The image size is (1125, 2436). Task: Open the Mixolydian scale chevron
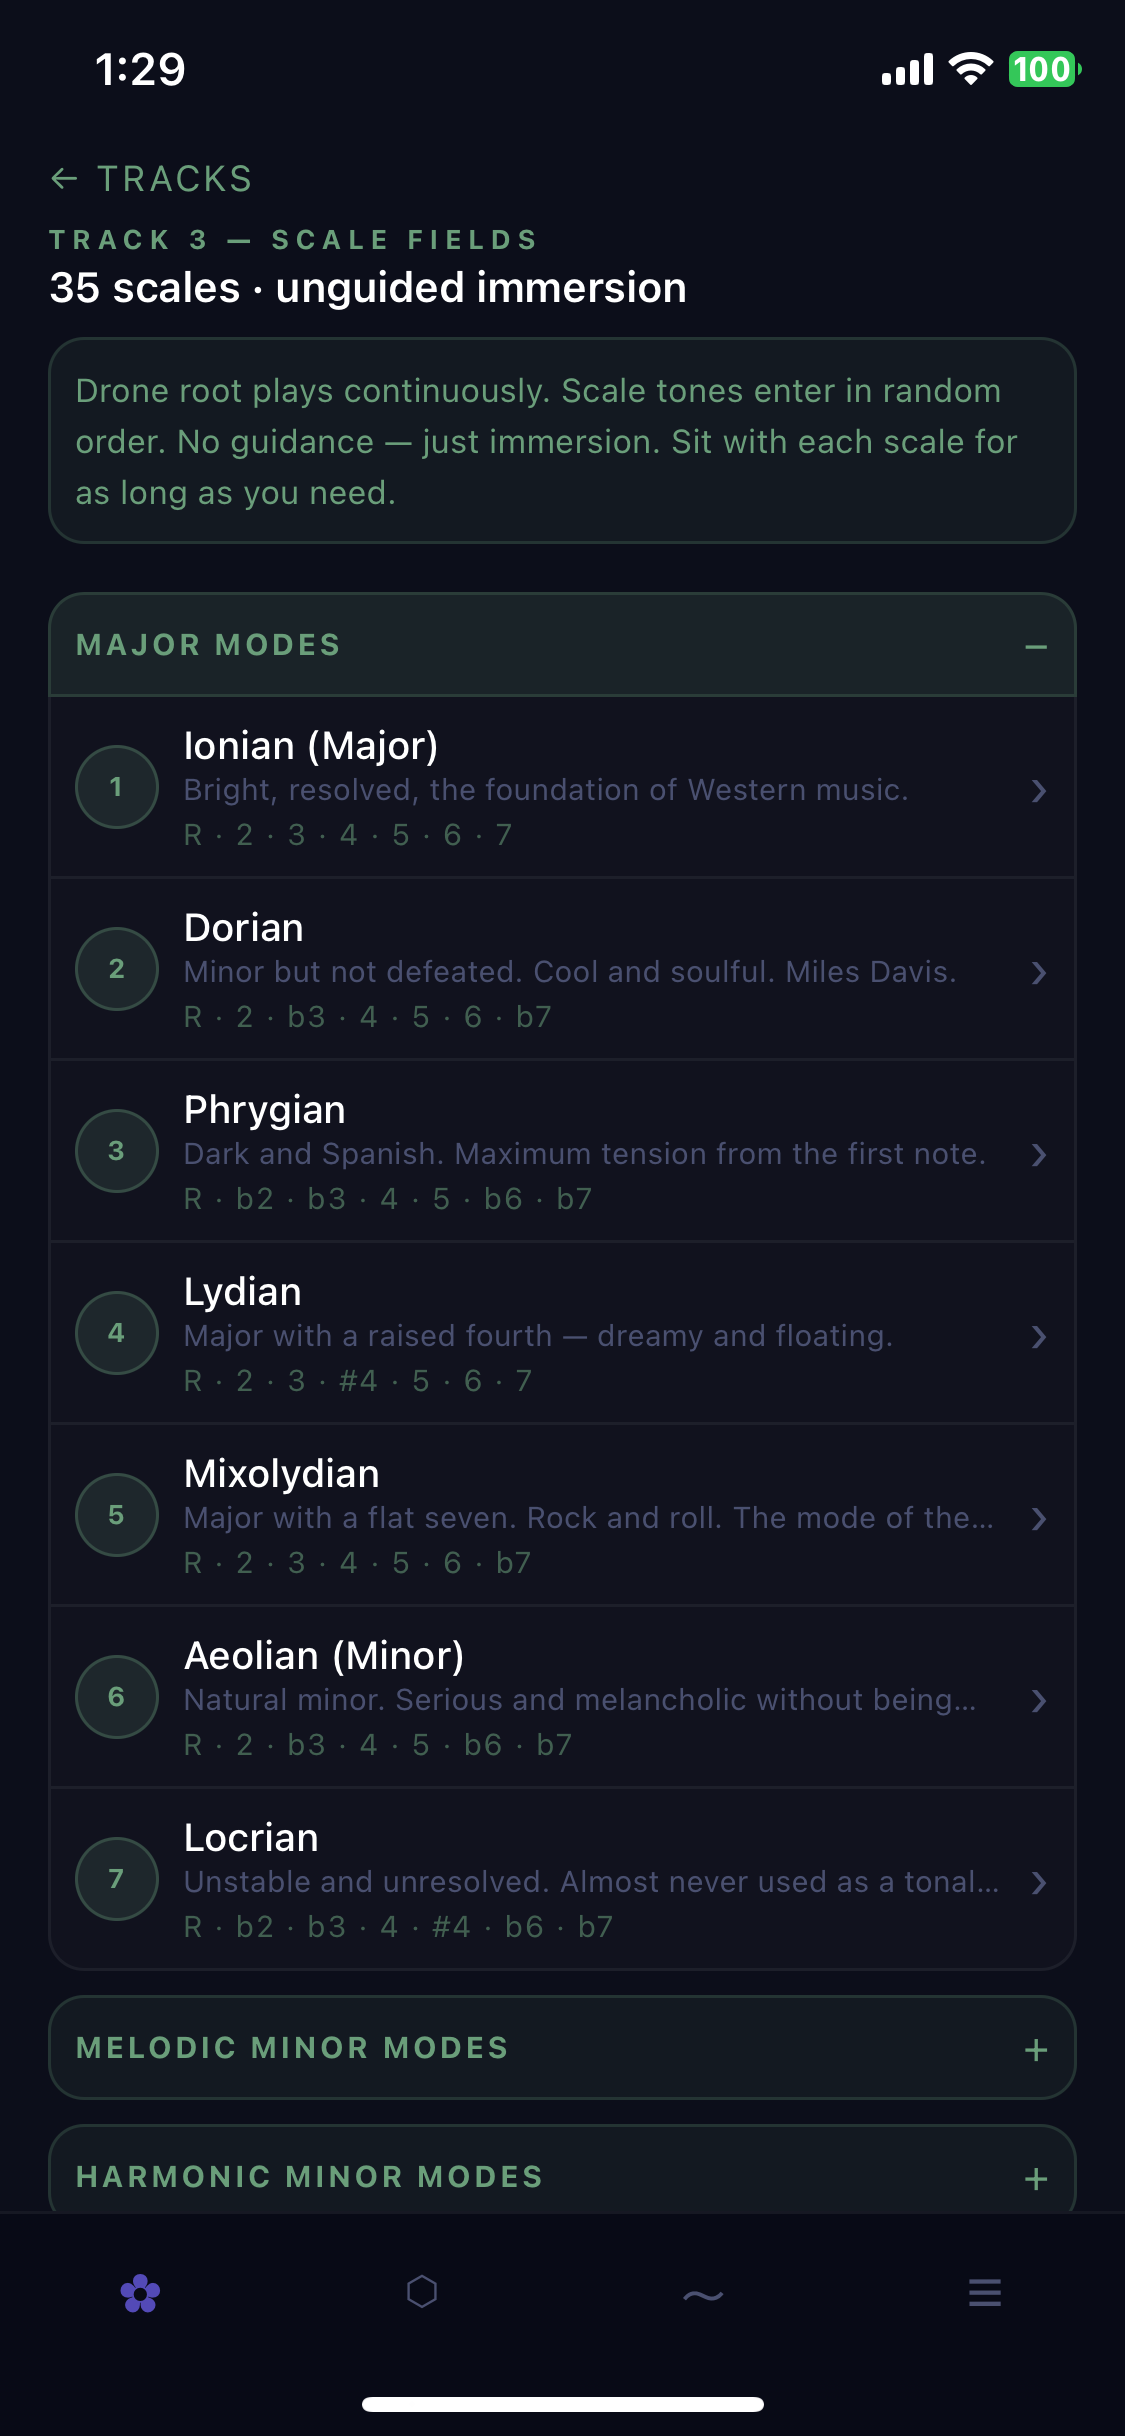tap(1039, 1519)
